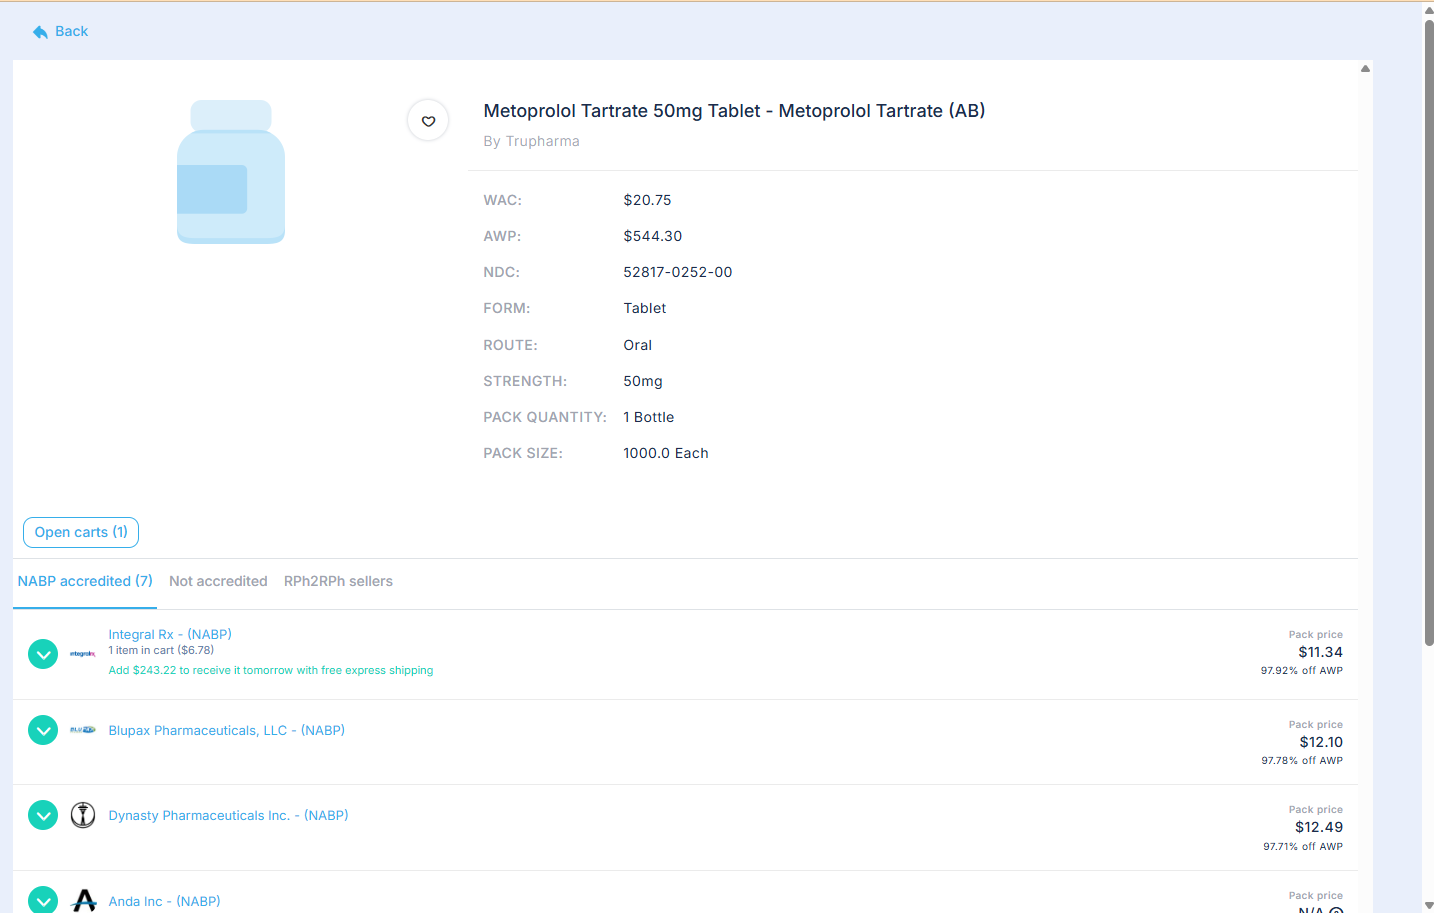Click the Blupax Pharmaceuticals logo icon

[83, 730]
